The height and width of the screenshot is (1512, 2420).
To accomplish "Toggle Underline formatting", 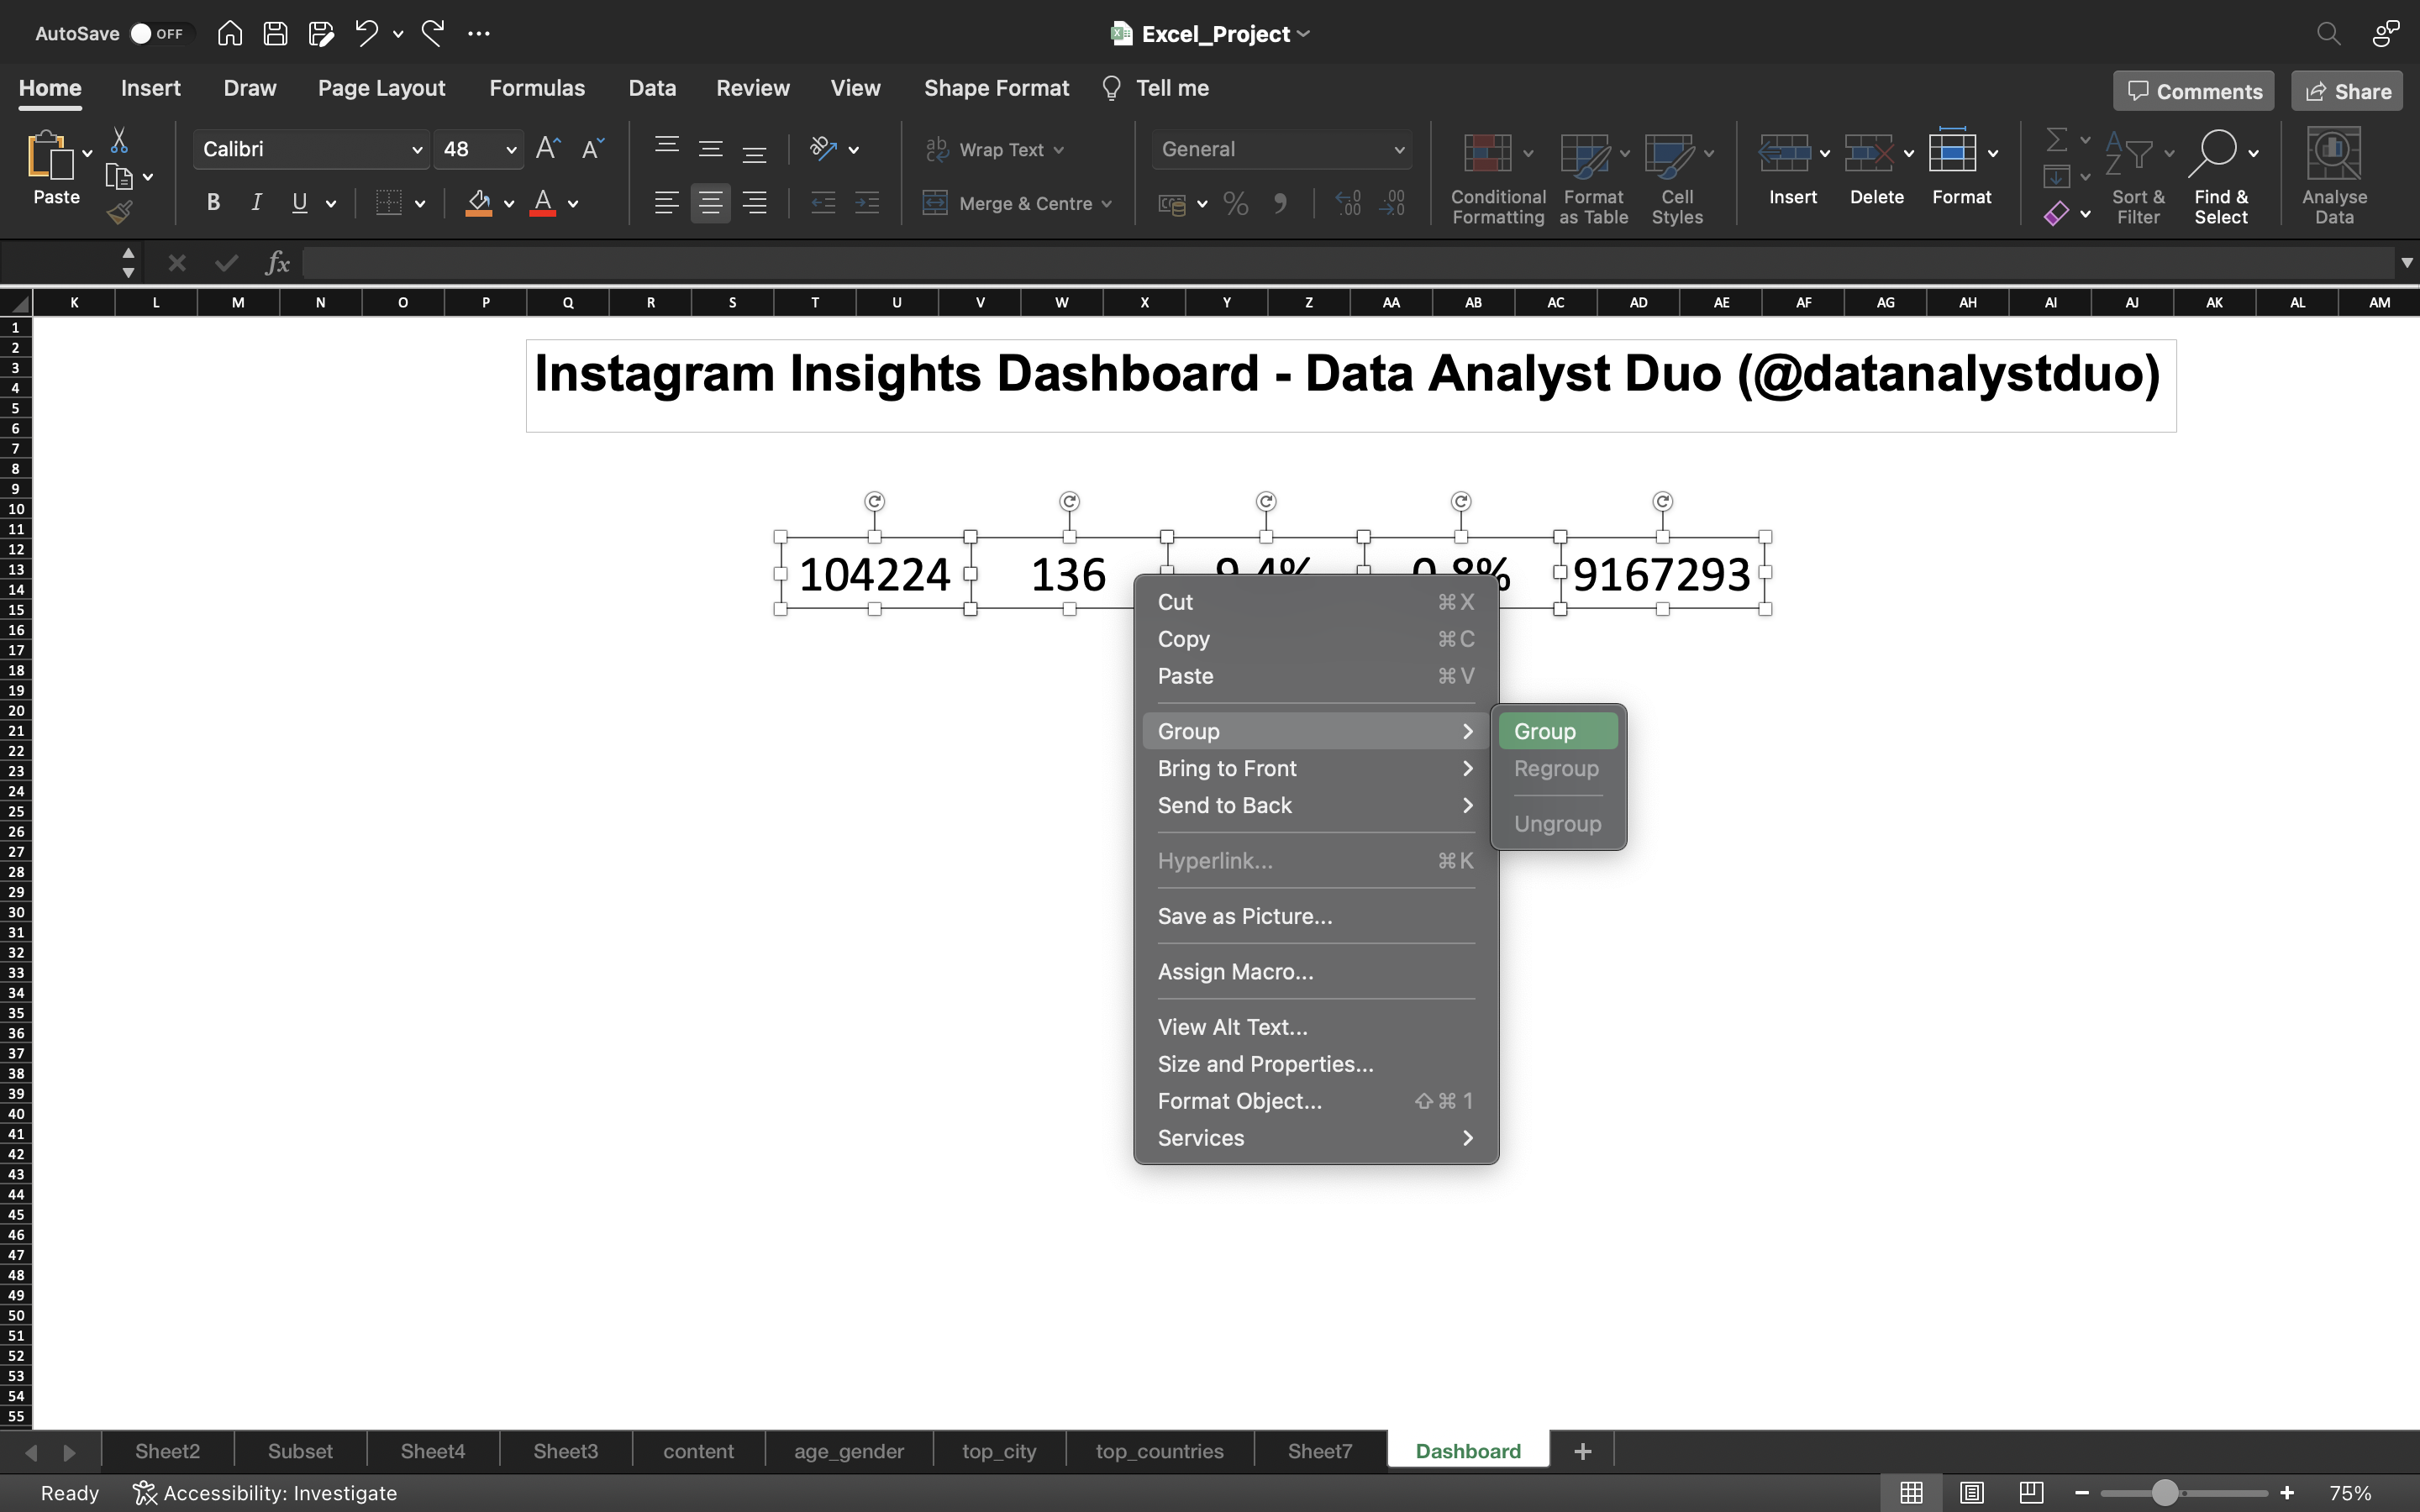I will (x=299, y=203).
